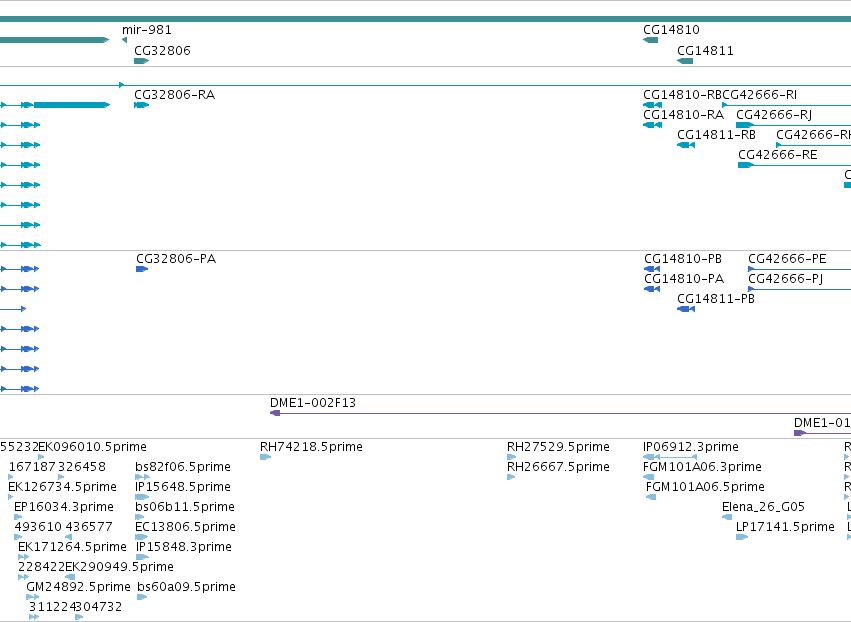The image size is (851, 622).
Task: Select the CG14811 gene label
Action: [x=705, y=50]
